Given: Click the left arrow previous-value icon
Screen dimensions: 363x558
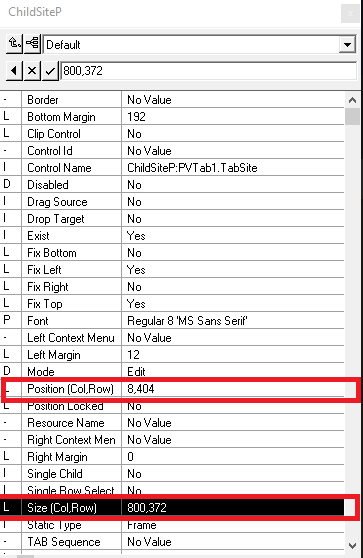Looking at the screenshot, I should tap(14, 71).
